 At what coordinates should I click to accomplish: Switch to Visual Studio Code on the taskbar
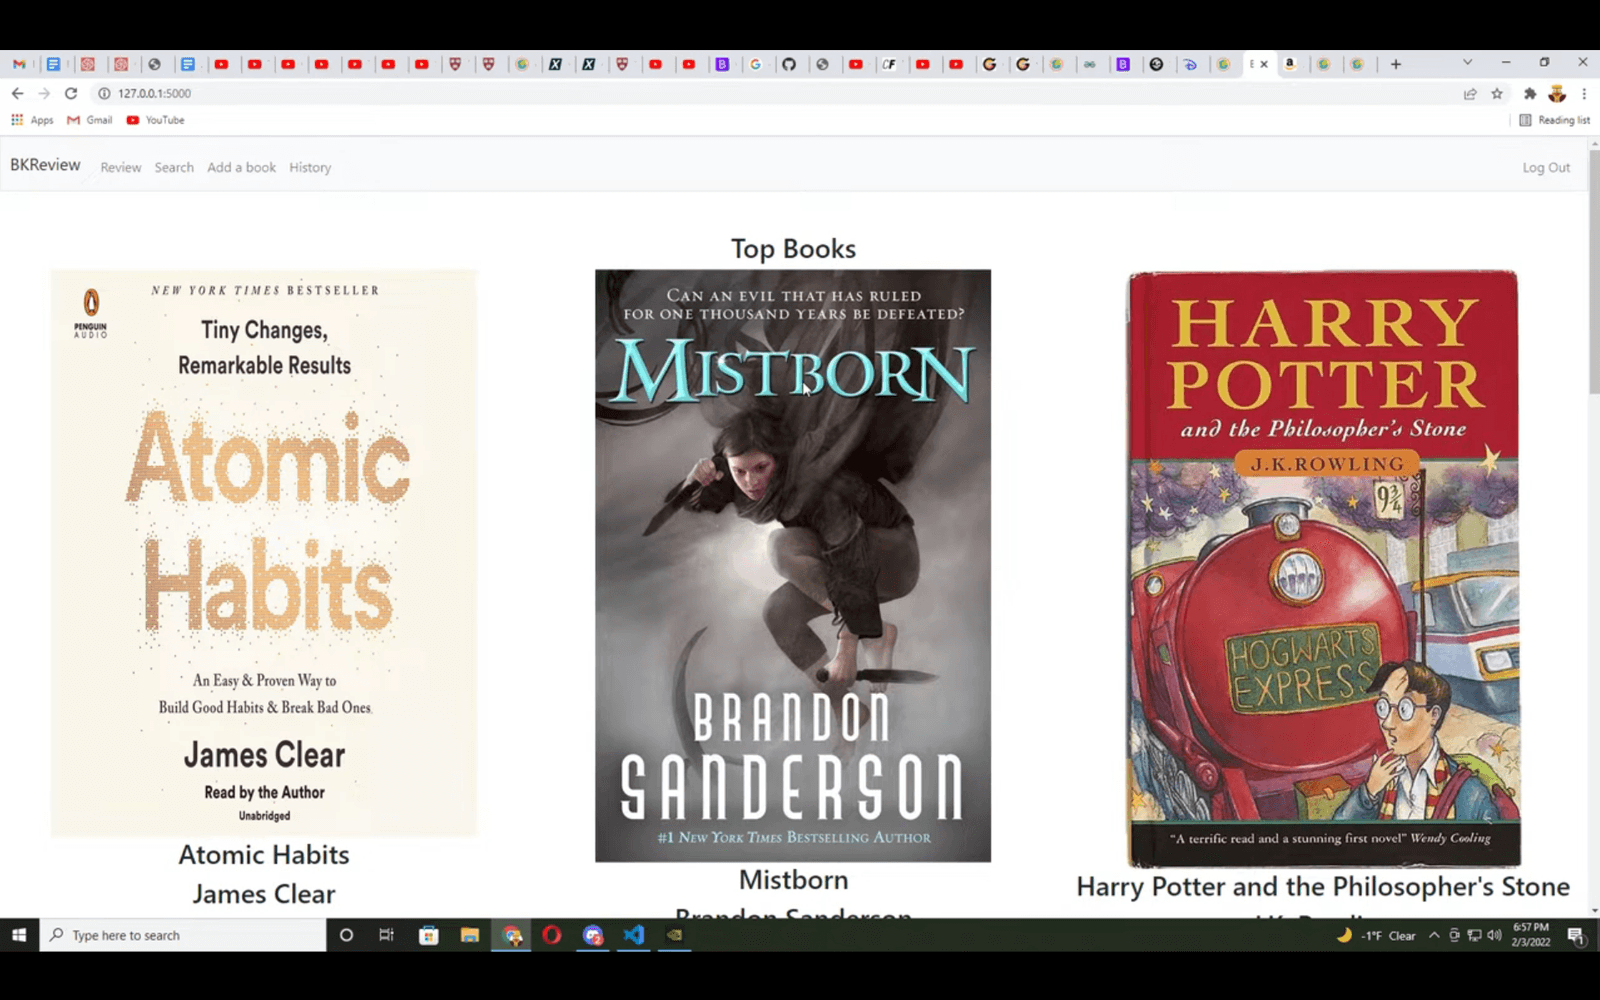coord(634,935)
